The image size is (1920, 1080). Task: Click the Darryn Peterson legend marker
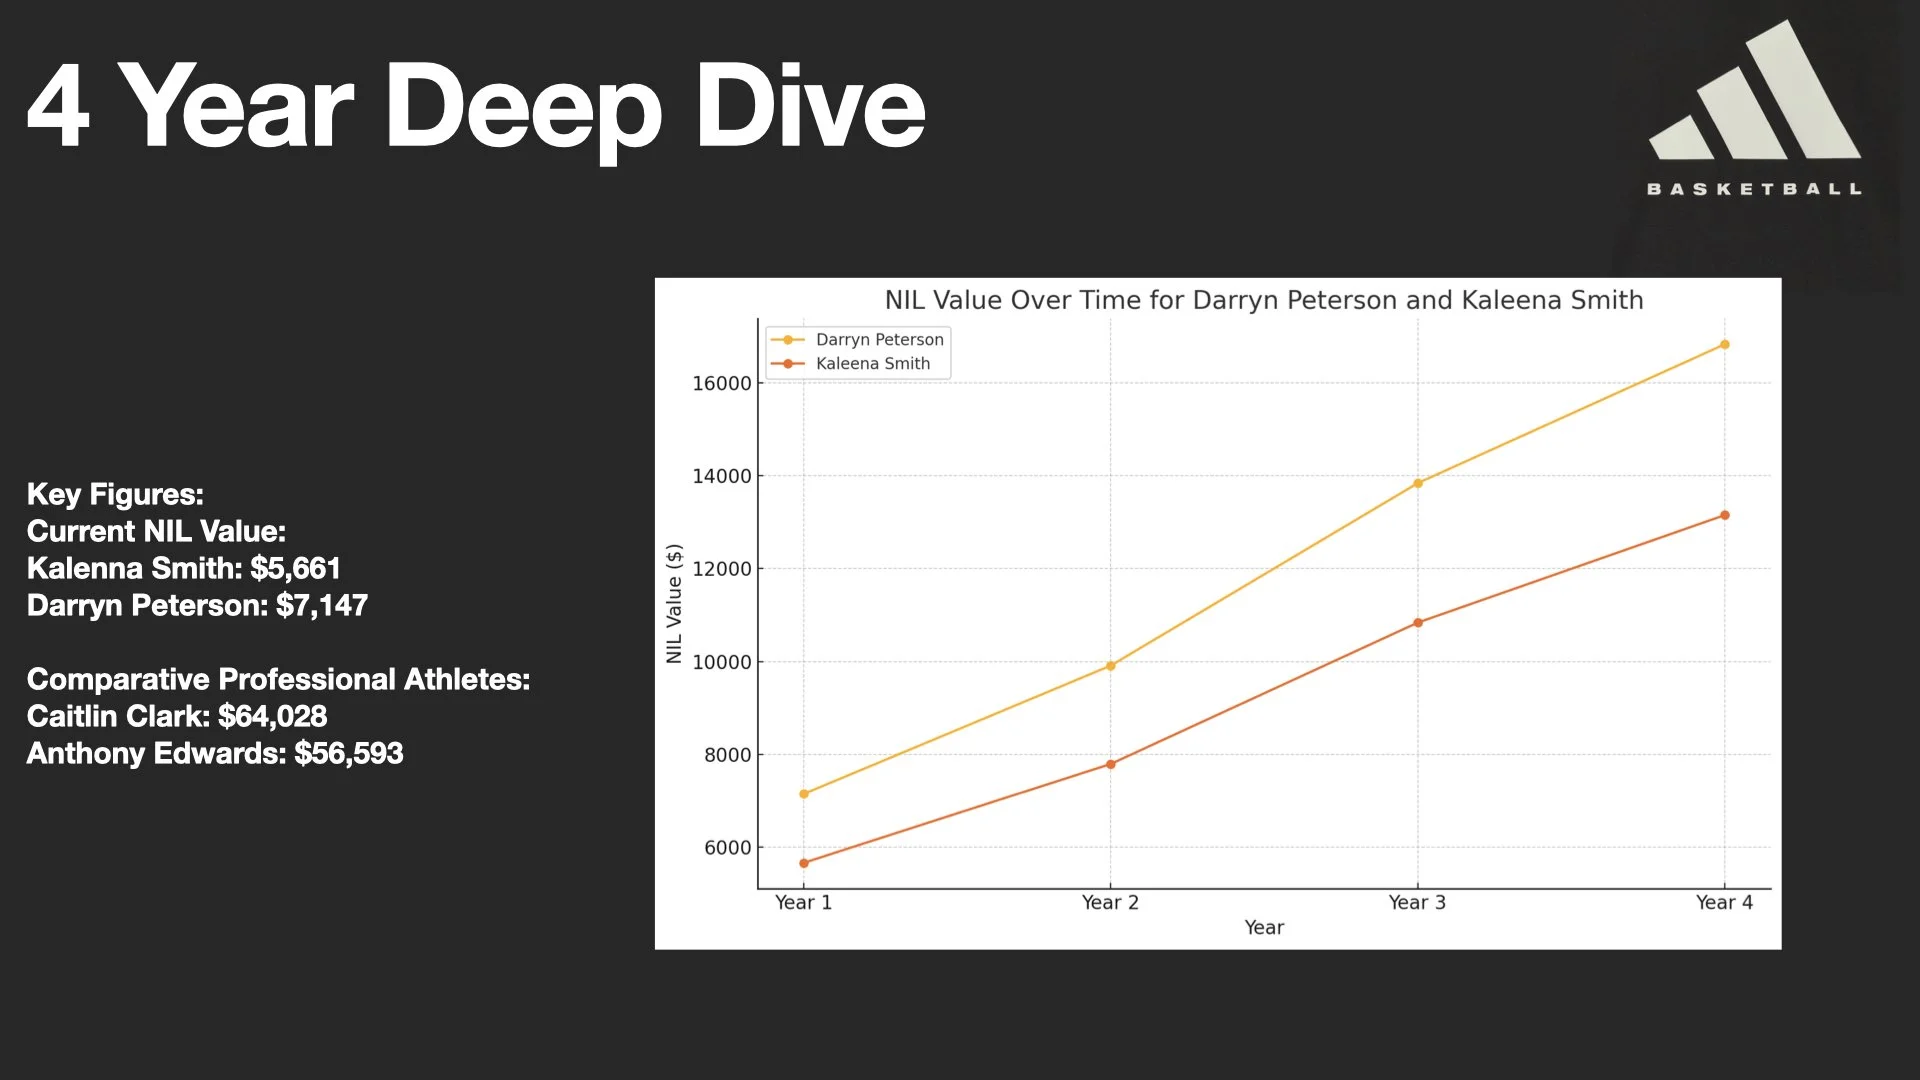(x=788, y=340)
